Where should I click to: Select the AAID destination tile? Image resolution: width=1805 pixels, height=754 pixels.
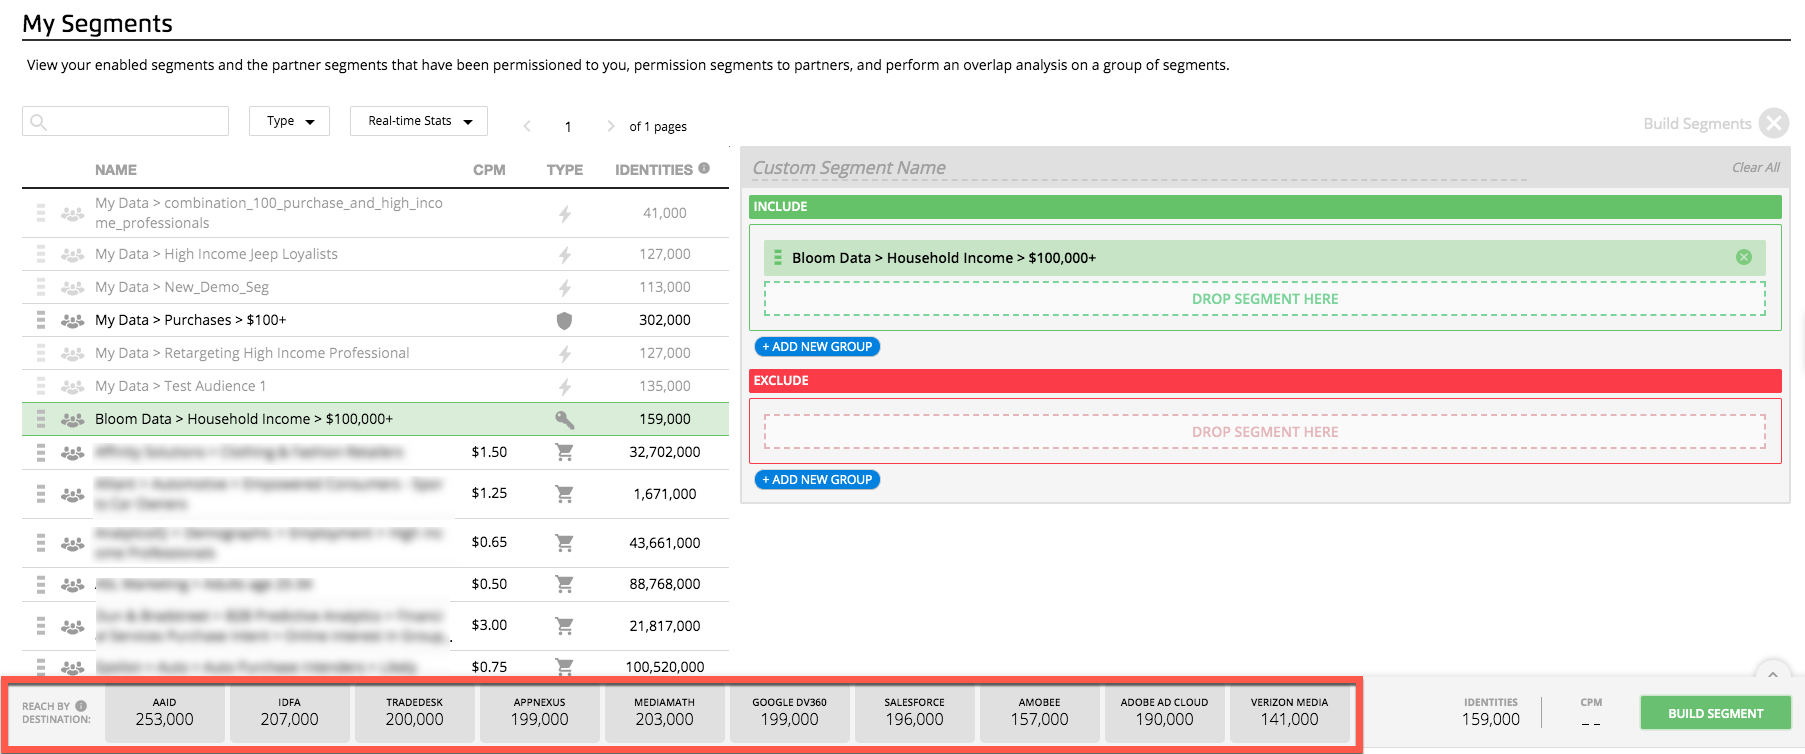164,713
